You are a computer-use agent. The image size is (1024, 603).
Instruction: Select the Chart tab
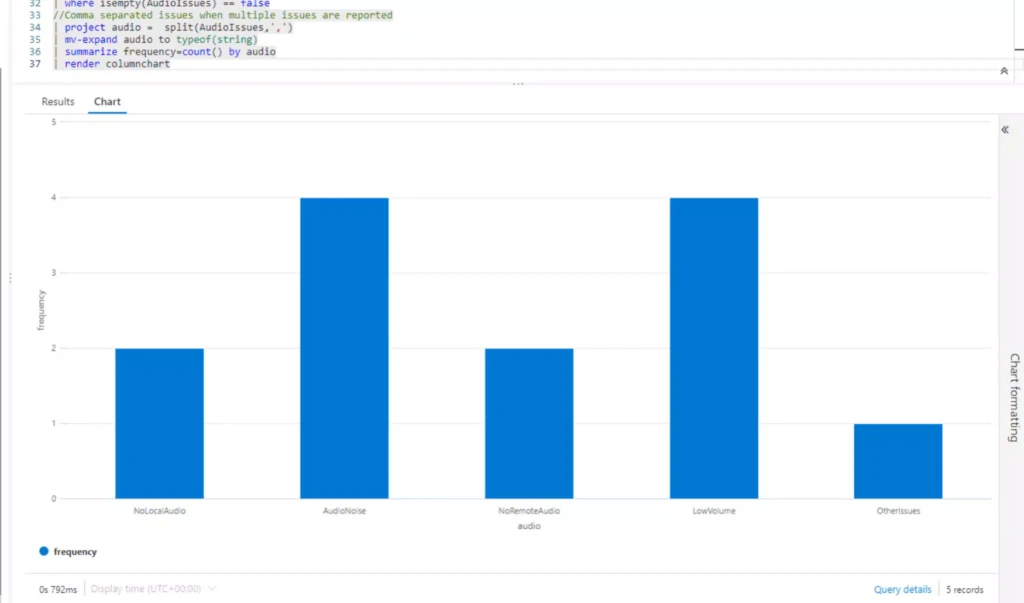pyautogui.click(x=107, y=101)
